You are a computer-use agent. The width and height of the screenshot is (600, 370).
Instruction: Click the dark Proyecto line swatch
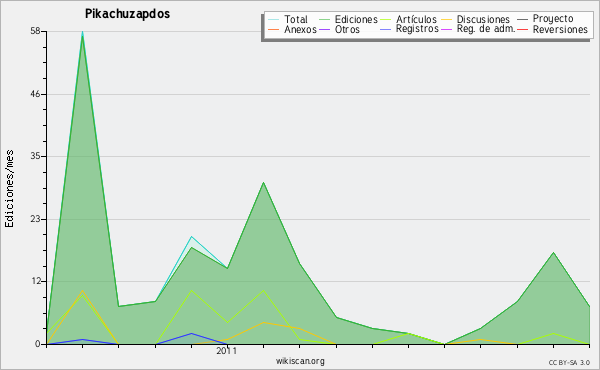tap(523, 19)
